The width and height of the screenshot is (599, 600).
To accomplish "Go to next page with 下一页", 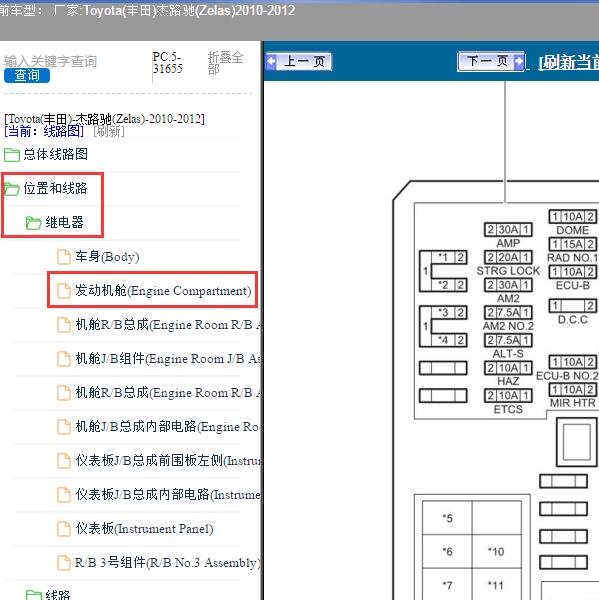I will pyautogui.click(x=491, y=61).
